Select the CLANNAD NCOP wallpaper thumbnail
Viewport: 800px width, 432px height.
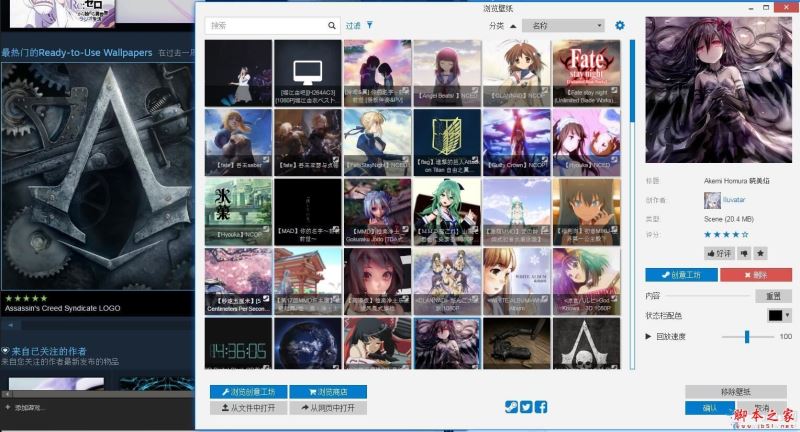pyautogui.click(x=517, y=73)
